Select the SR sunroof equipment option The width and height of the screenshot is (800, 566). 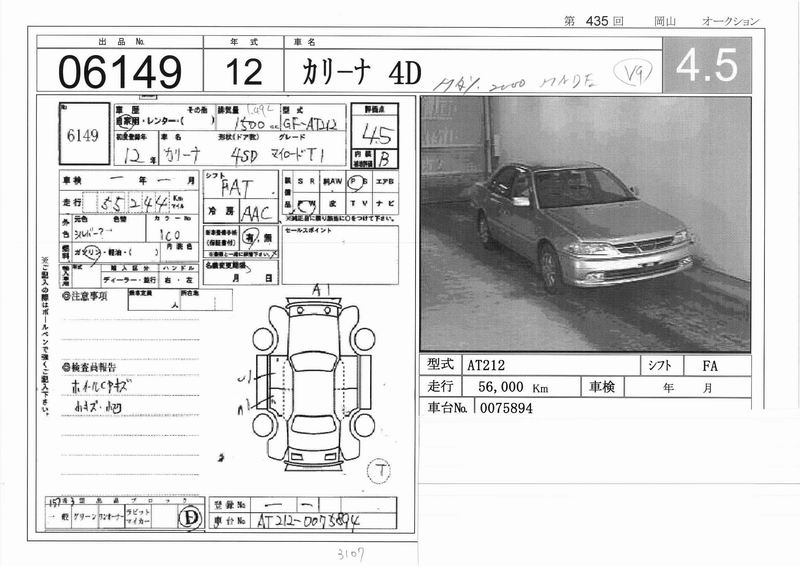tap(304, 183)
